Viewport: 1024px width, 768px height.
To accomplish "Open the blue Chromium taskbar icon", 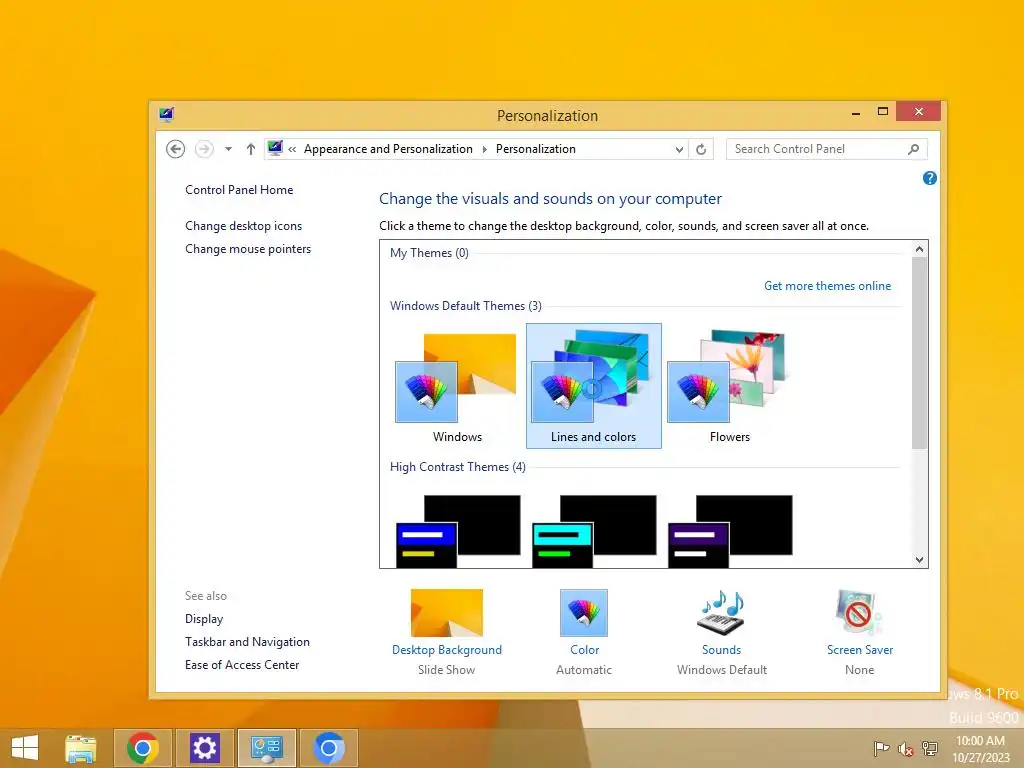I will point(328,748).
